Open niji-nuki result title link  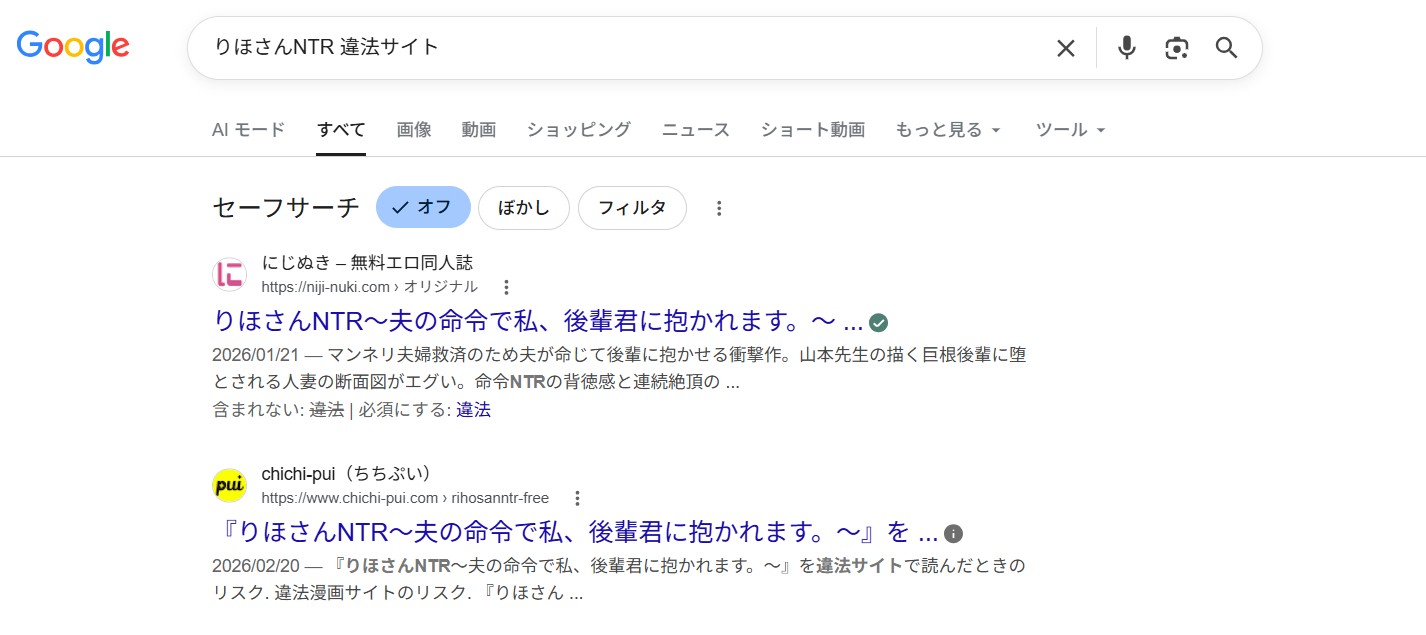[538, 322]
